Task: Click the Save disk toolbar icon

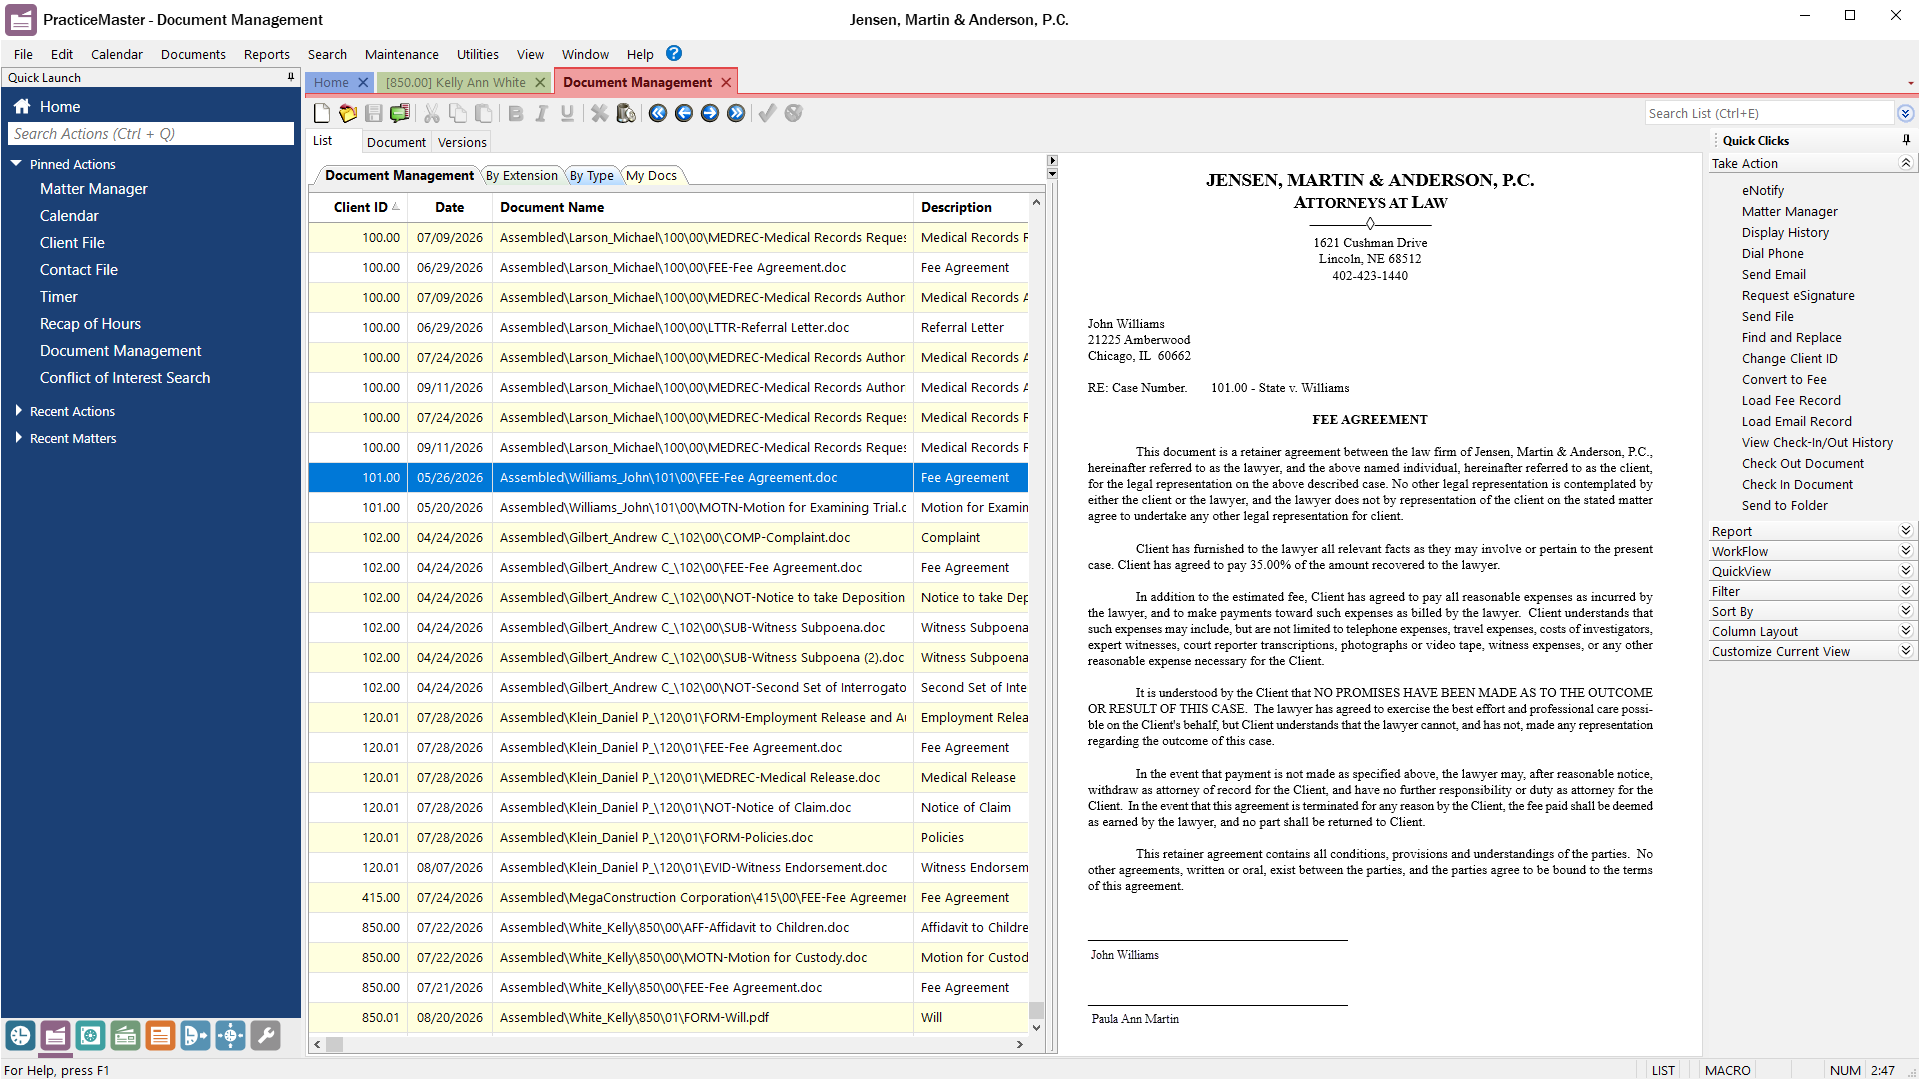Action: 374,113
